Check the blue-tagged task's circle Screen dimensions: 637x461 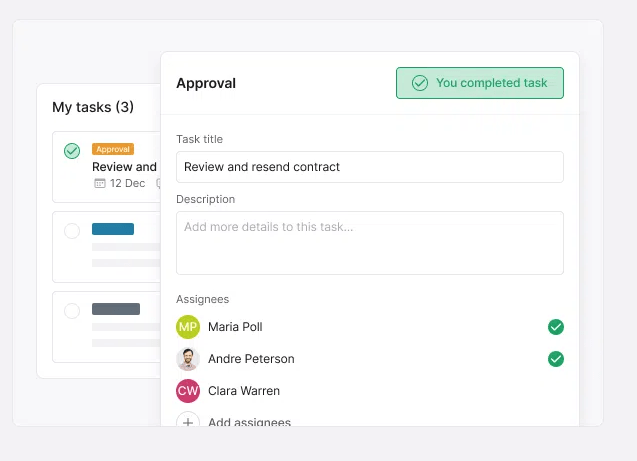tap(72, 231)
